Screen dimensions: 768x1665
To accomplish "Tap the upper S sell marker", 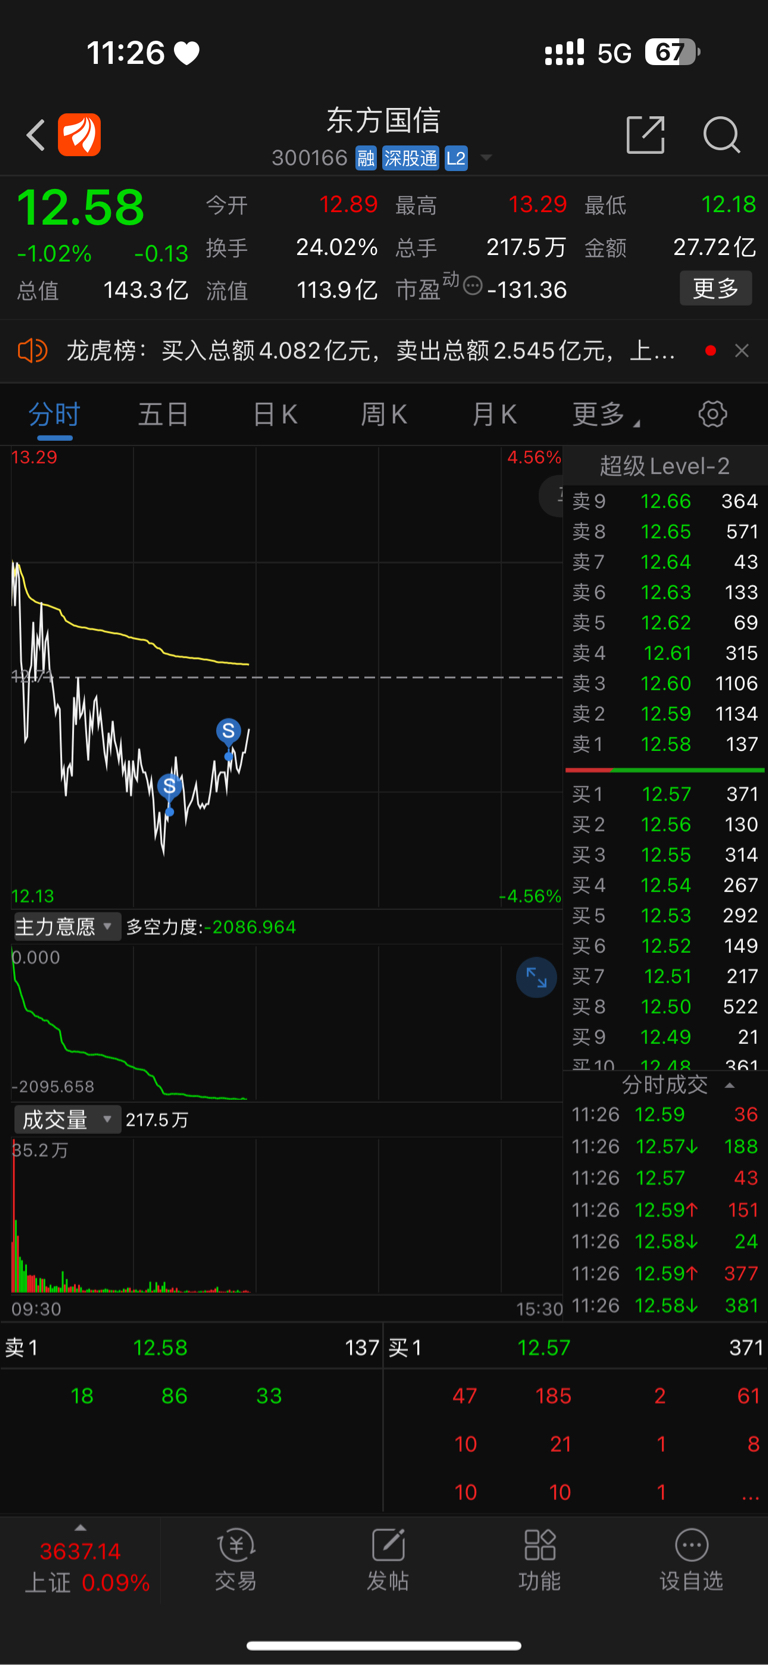I will click(229, 731).
